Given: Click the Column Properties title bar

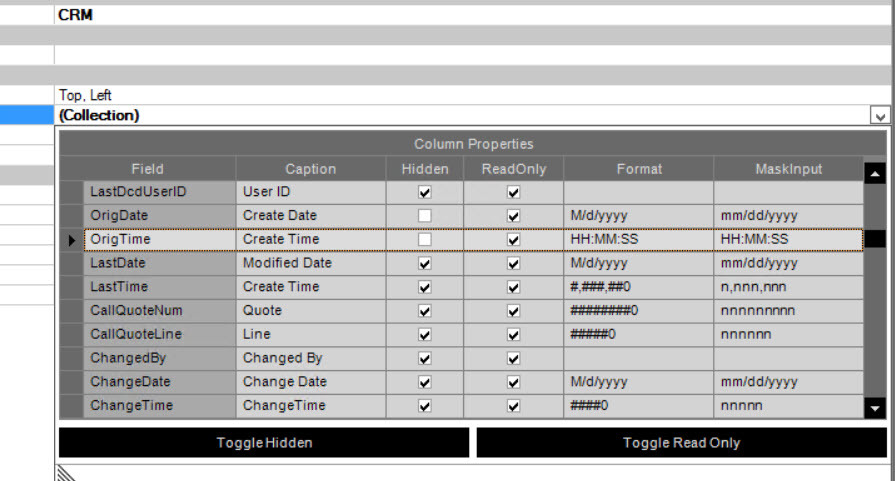Looking at the screenshot, I should (473, 144).
